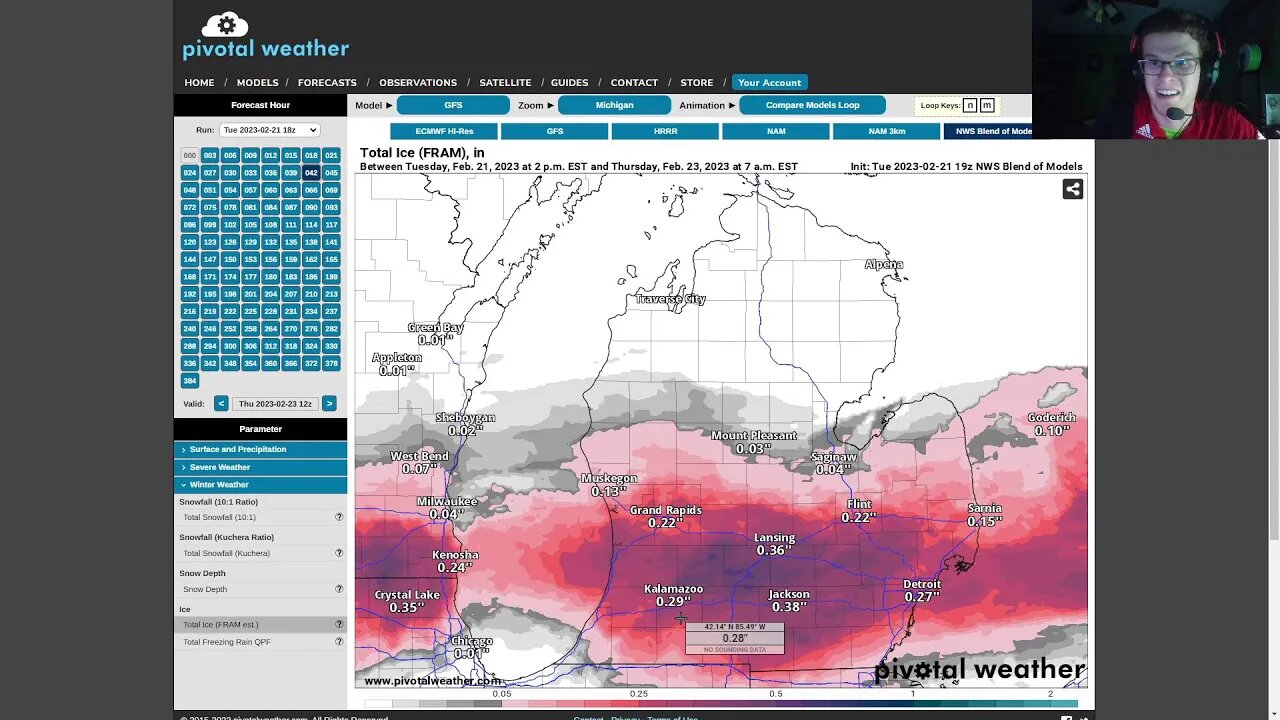
Task: Select forecast hour 120
Action: 189,242
